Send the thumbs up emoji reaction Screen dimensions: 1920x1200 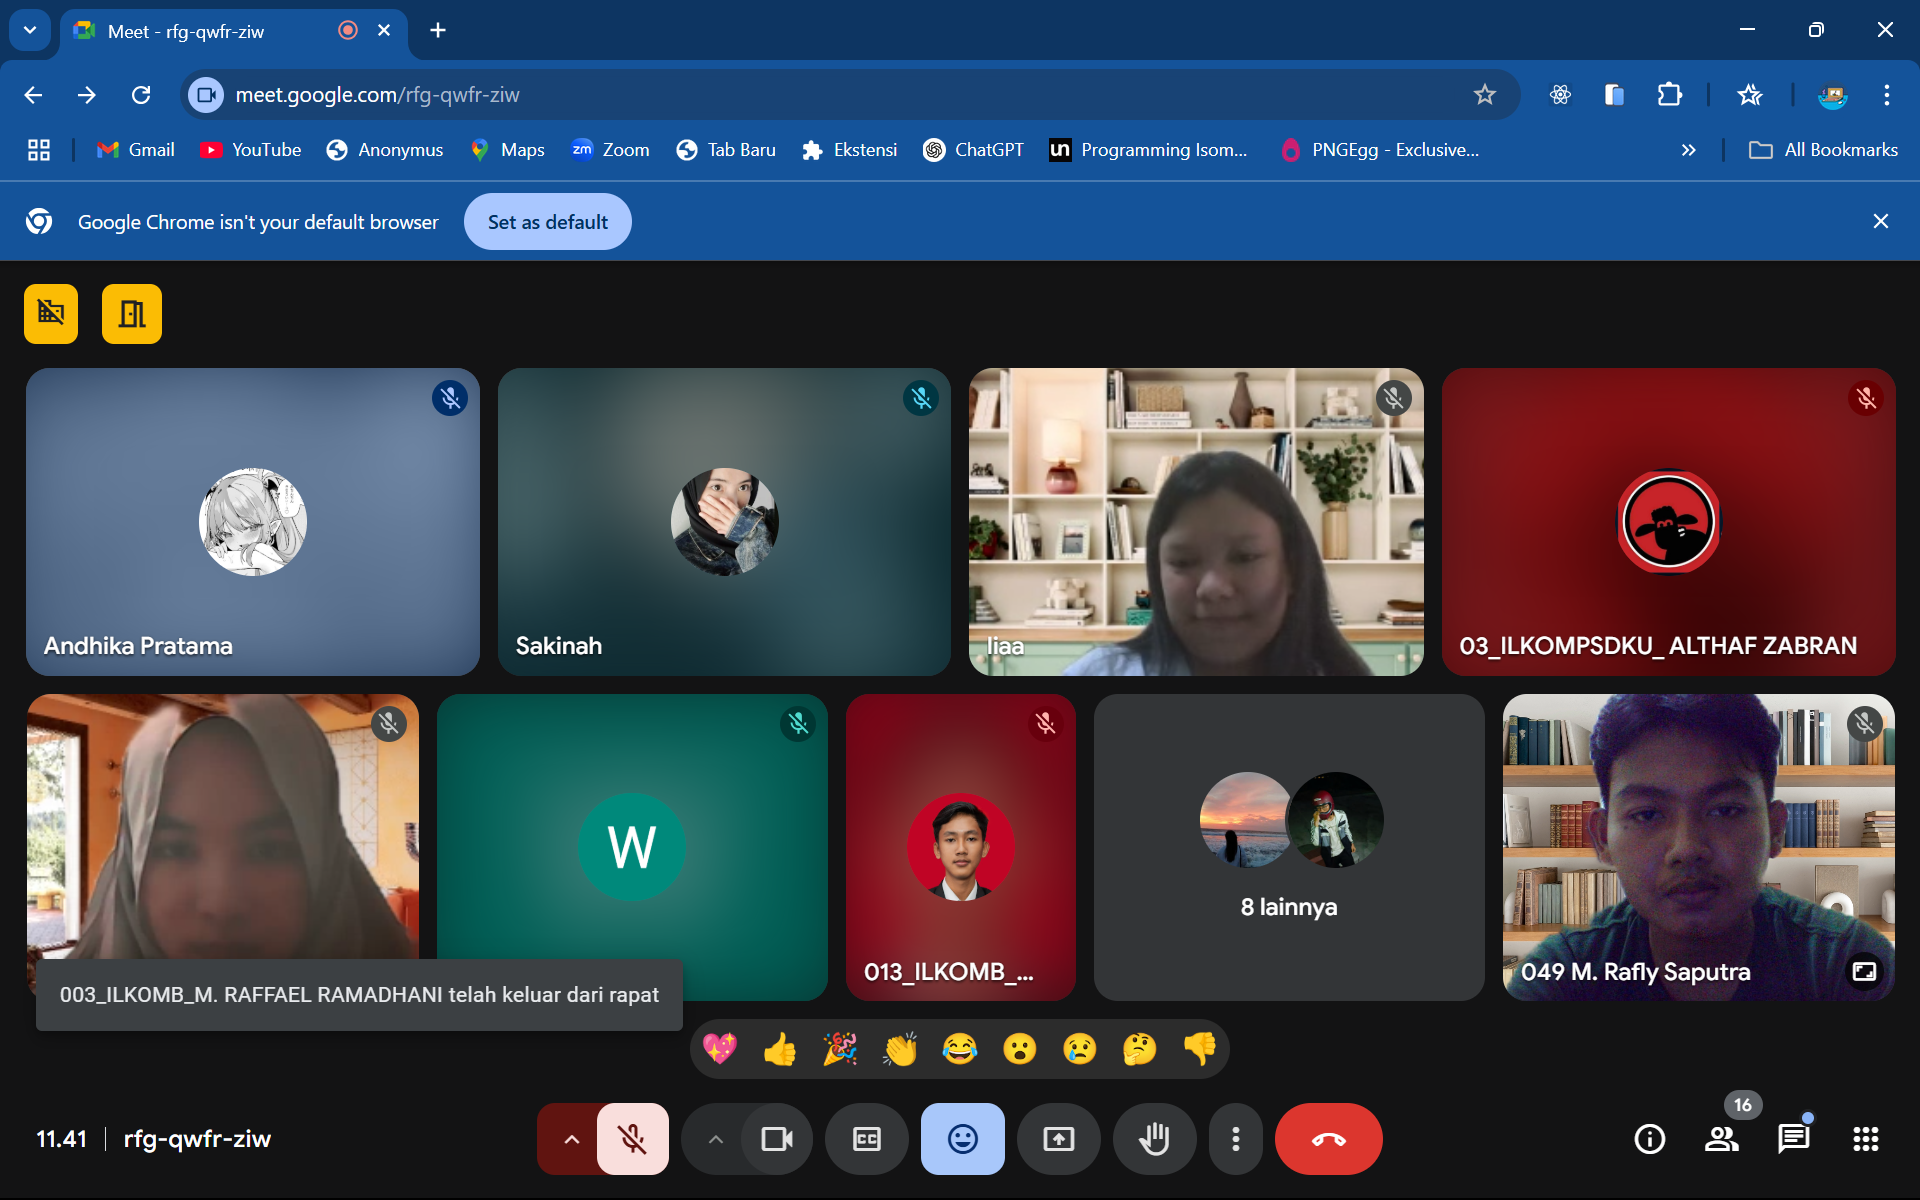[779, 1049]
